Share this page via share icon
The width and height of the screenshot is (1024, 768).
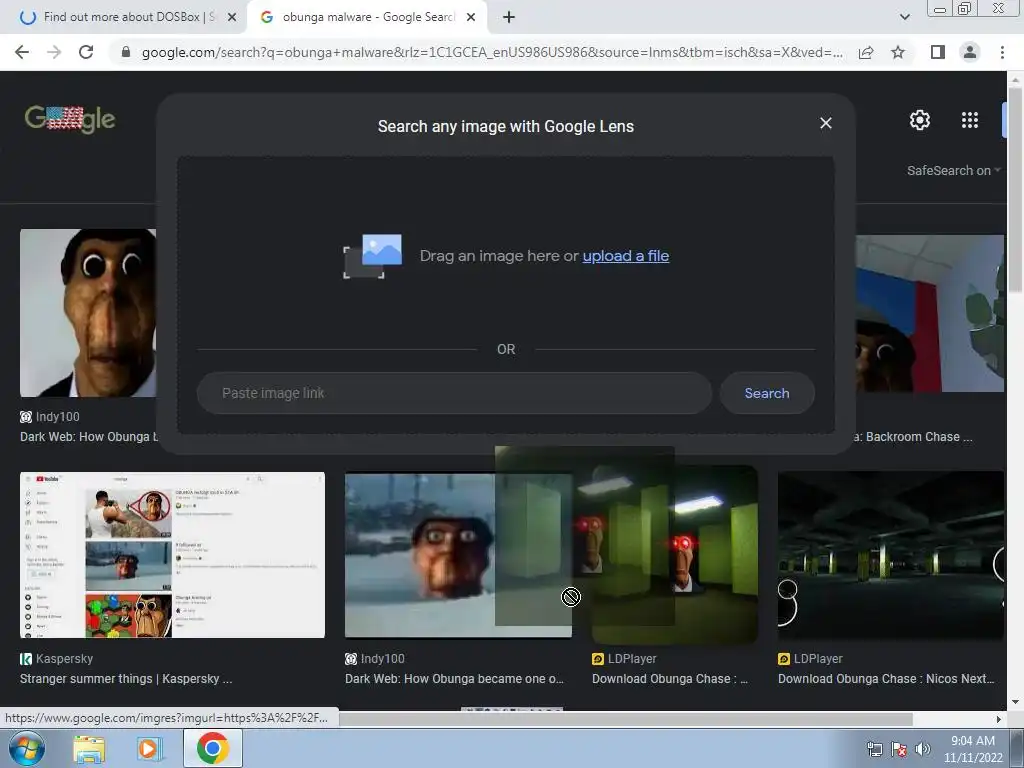click(x=866, y=52)
